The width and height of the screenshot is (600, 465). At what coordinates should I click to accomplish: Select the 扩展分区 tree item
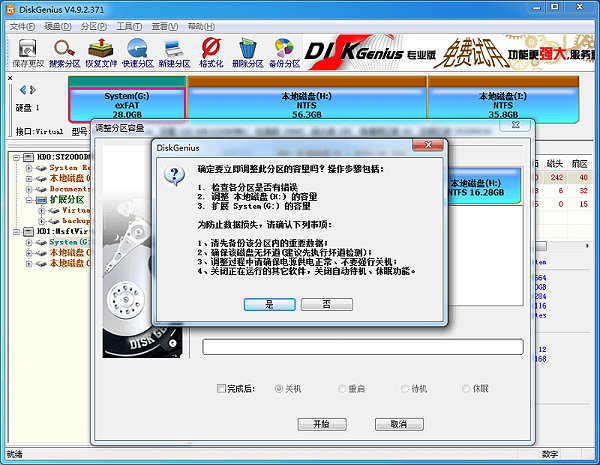(x=67, y=200)
